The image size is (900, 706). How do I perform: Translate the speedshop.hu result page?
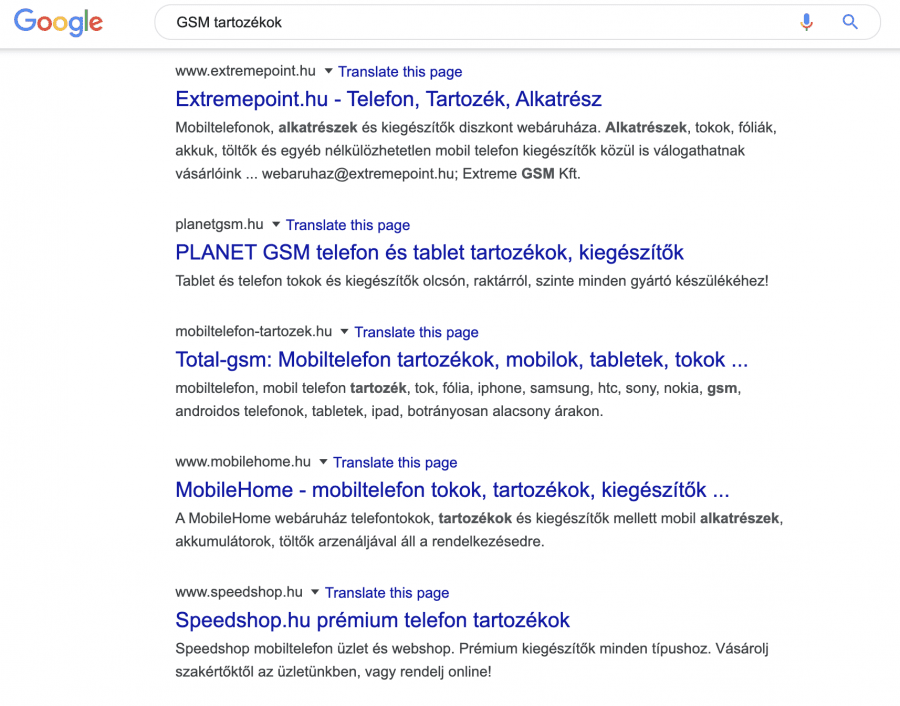click(387, 593)
